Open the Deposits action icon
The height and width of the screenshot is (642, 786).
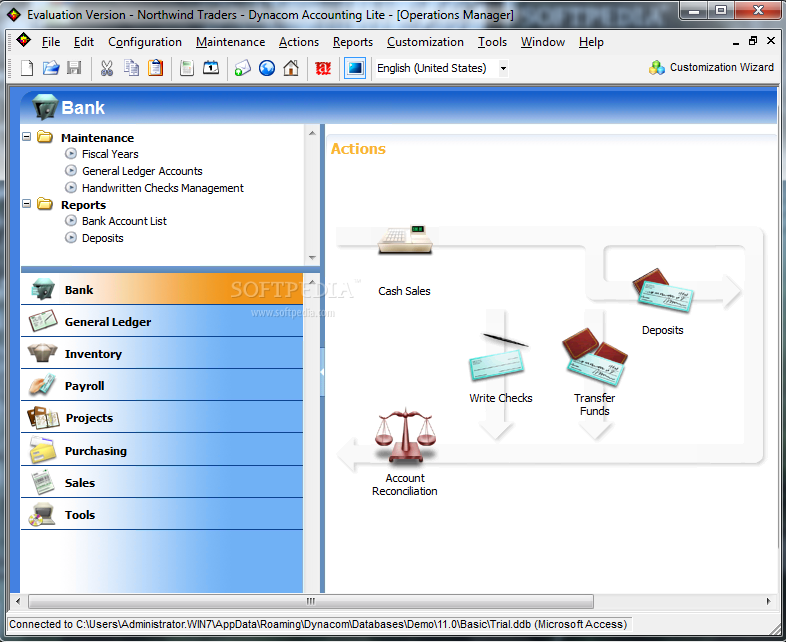[663, 290]
